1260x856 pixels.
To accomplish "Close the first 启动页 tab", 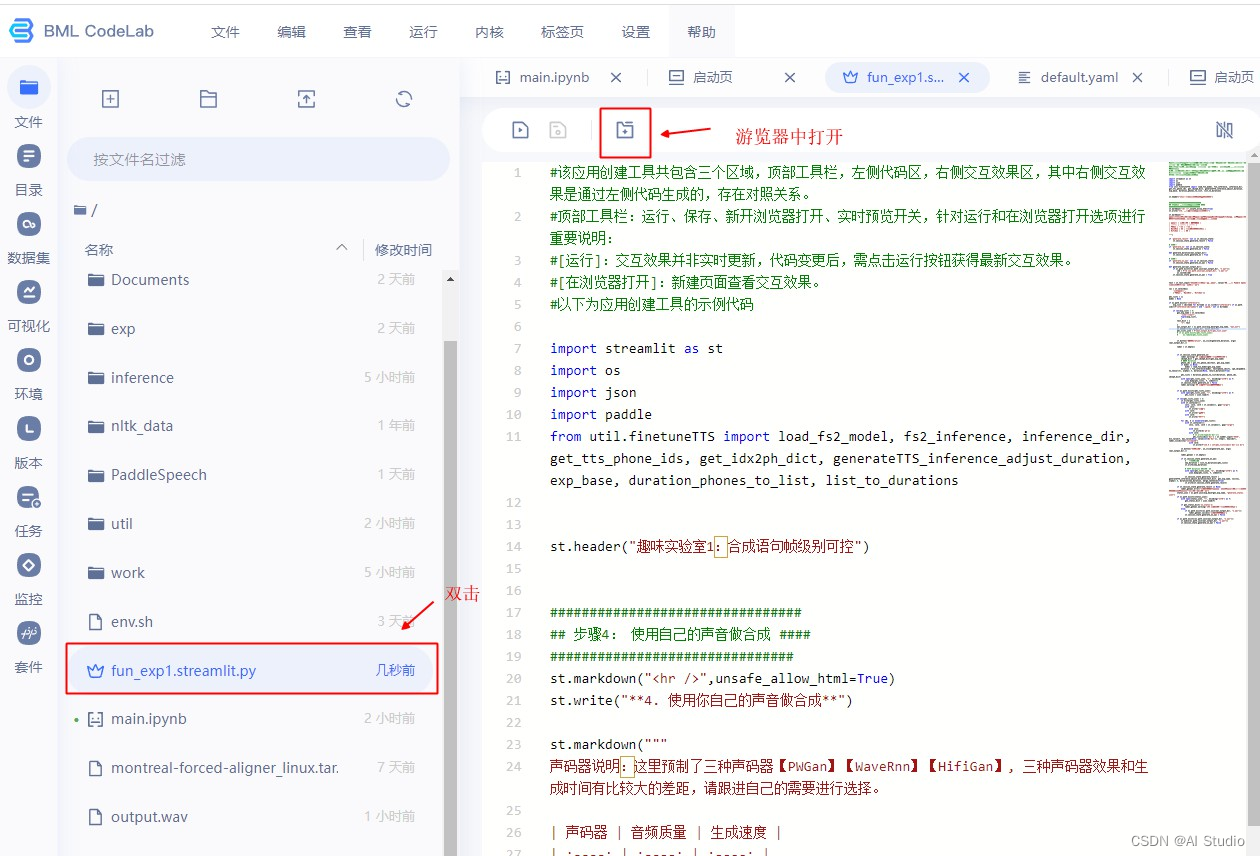I will click(790, 77).
